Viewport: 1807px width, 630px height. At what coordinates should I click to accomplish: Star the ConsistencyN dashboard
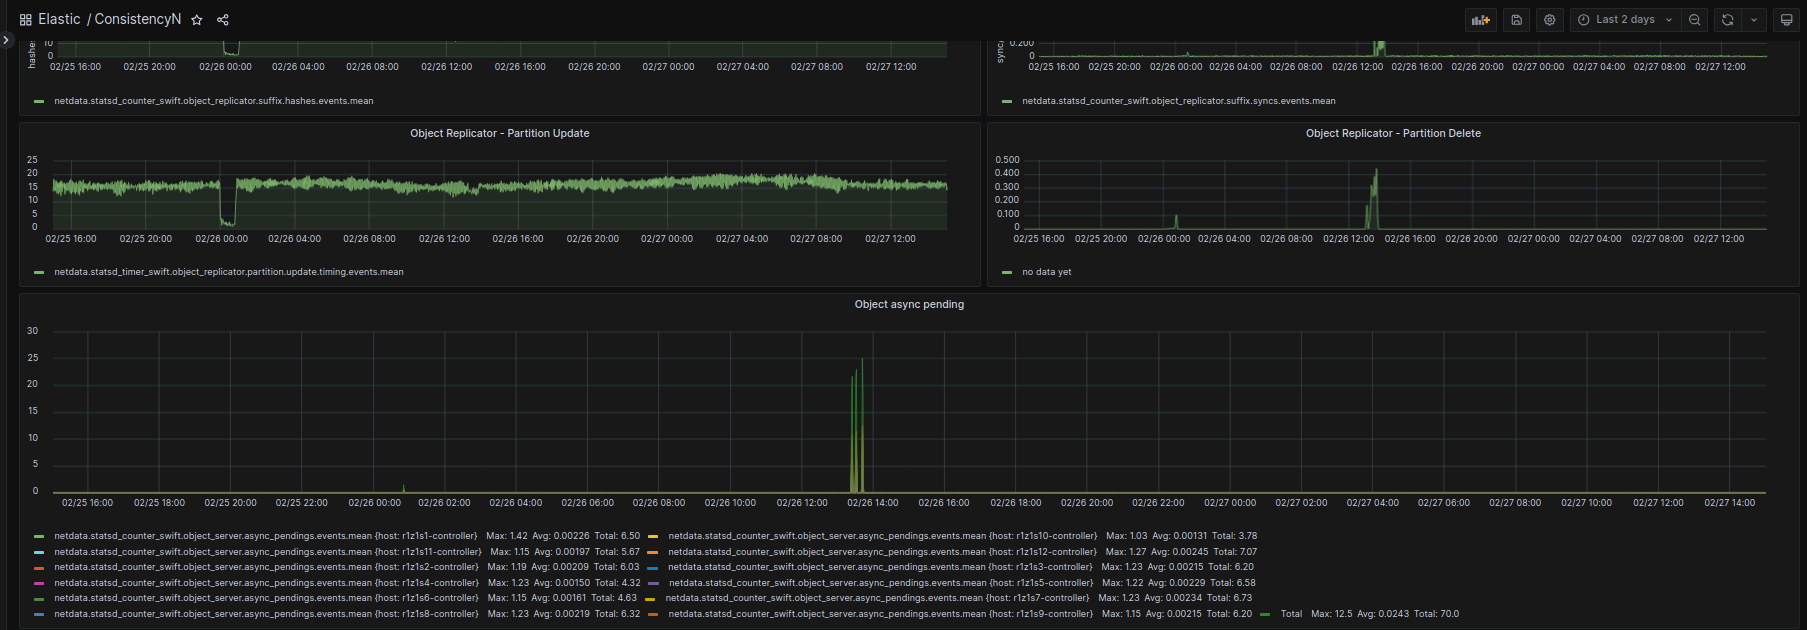[197, 20]
